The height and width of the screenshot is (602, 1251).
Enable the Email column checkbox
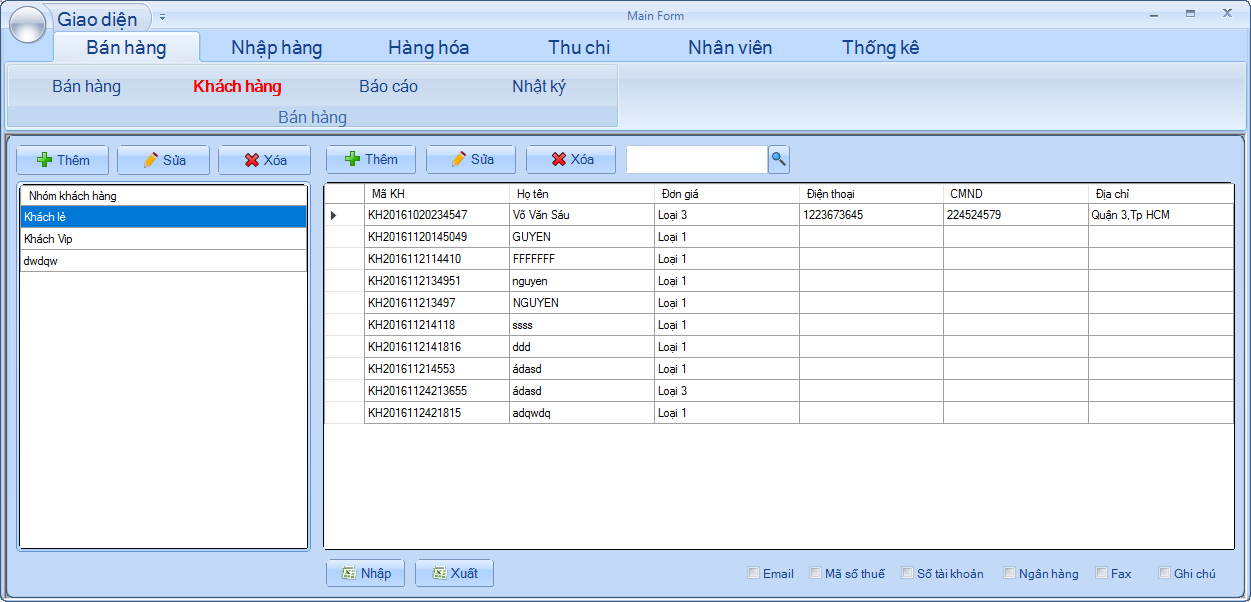click(754, 573)
